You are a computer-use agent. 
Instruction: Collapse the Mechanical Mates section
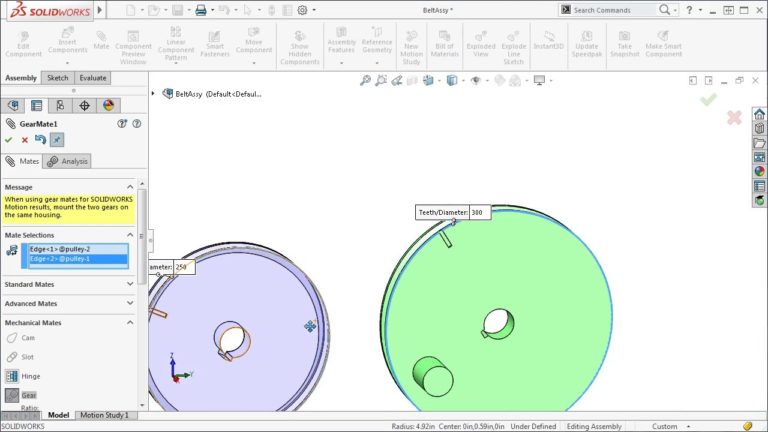(130, 322)
